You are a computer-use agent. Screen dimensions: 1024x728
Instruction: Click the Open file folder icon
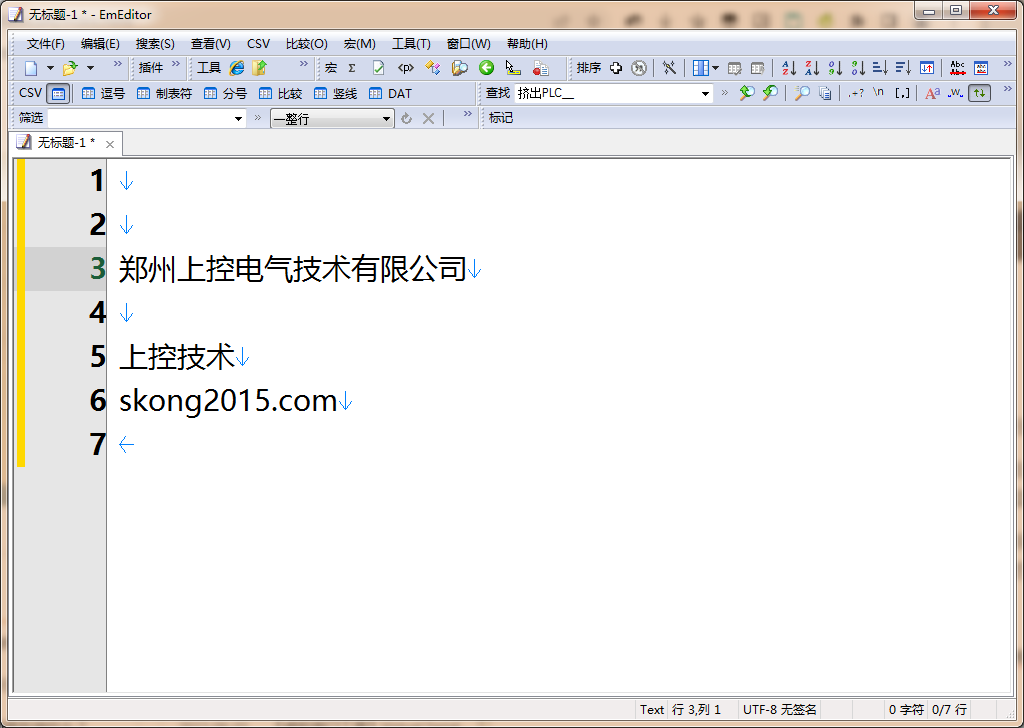coord(70,68)
